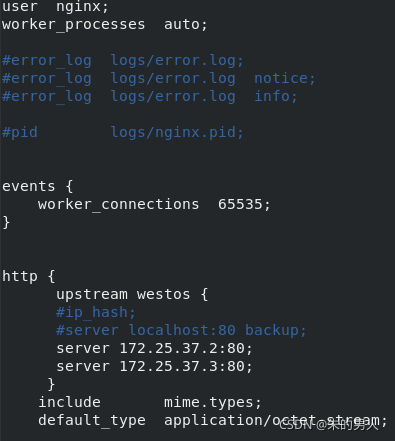Click the 'notice;' log level text
This screenshot has width=395, height=441.
[285, 78]
